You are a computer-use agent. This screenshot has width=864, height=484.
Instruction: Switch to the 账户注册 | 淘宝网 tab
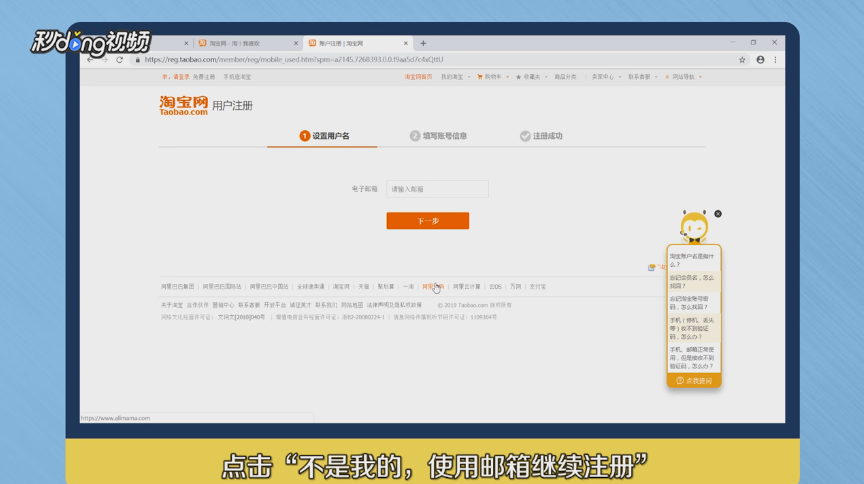tap(358, 43)
